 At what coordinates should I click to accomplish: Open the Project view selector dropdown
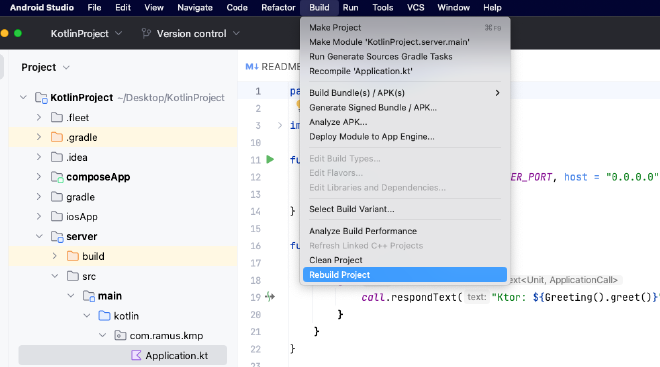[45, 67]
